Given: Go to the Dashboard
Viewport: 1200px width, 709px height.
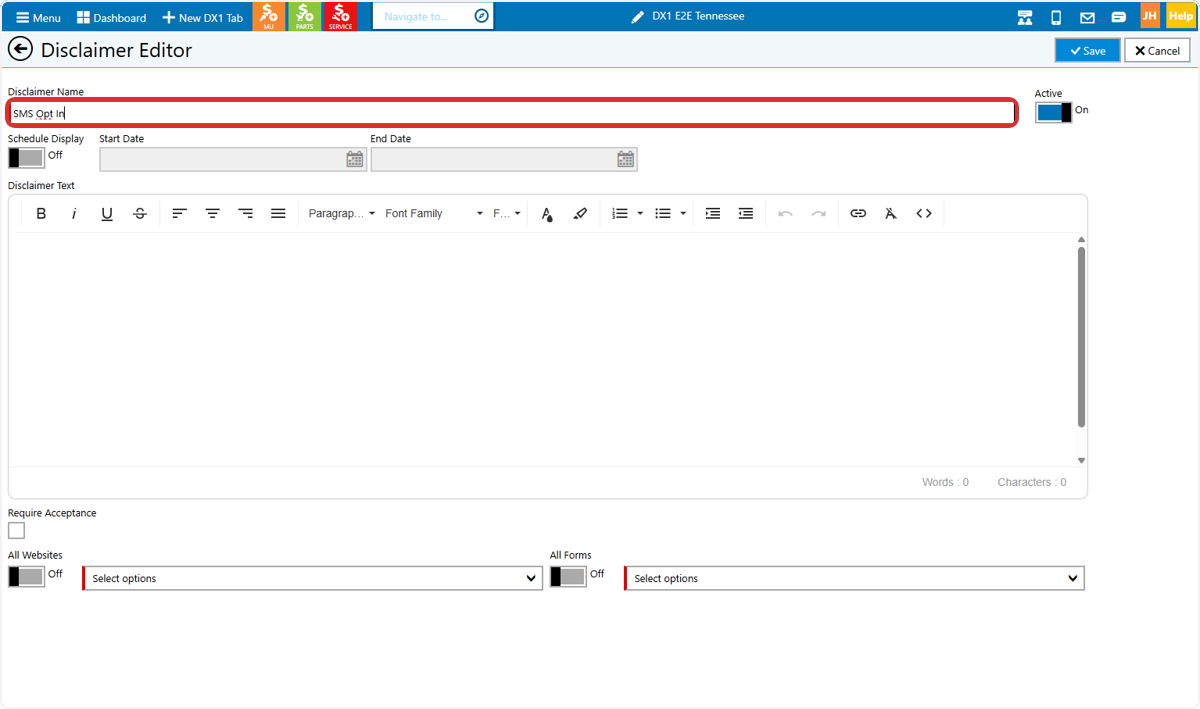Looking at the screenshot, I should coord(111,17).
